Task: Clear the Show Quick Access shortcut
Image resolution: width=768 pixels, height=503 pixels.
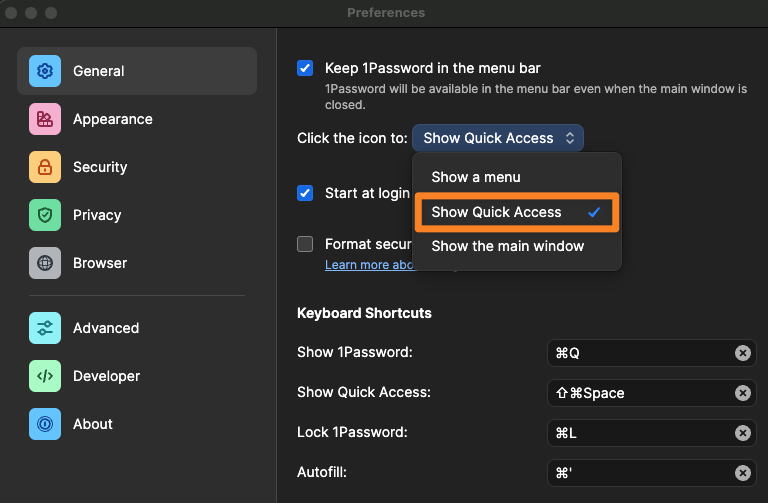Action: [743, 393]
